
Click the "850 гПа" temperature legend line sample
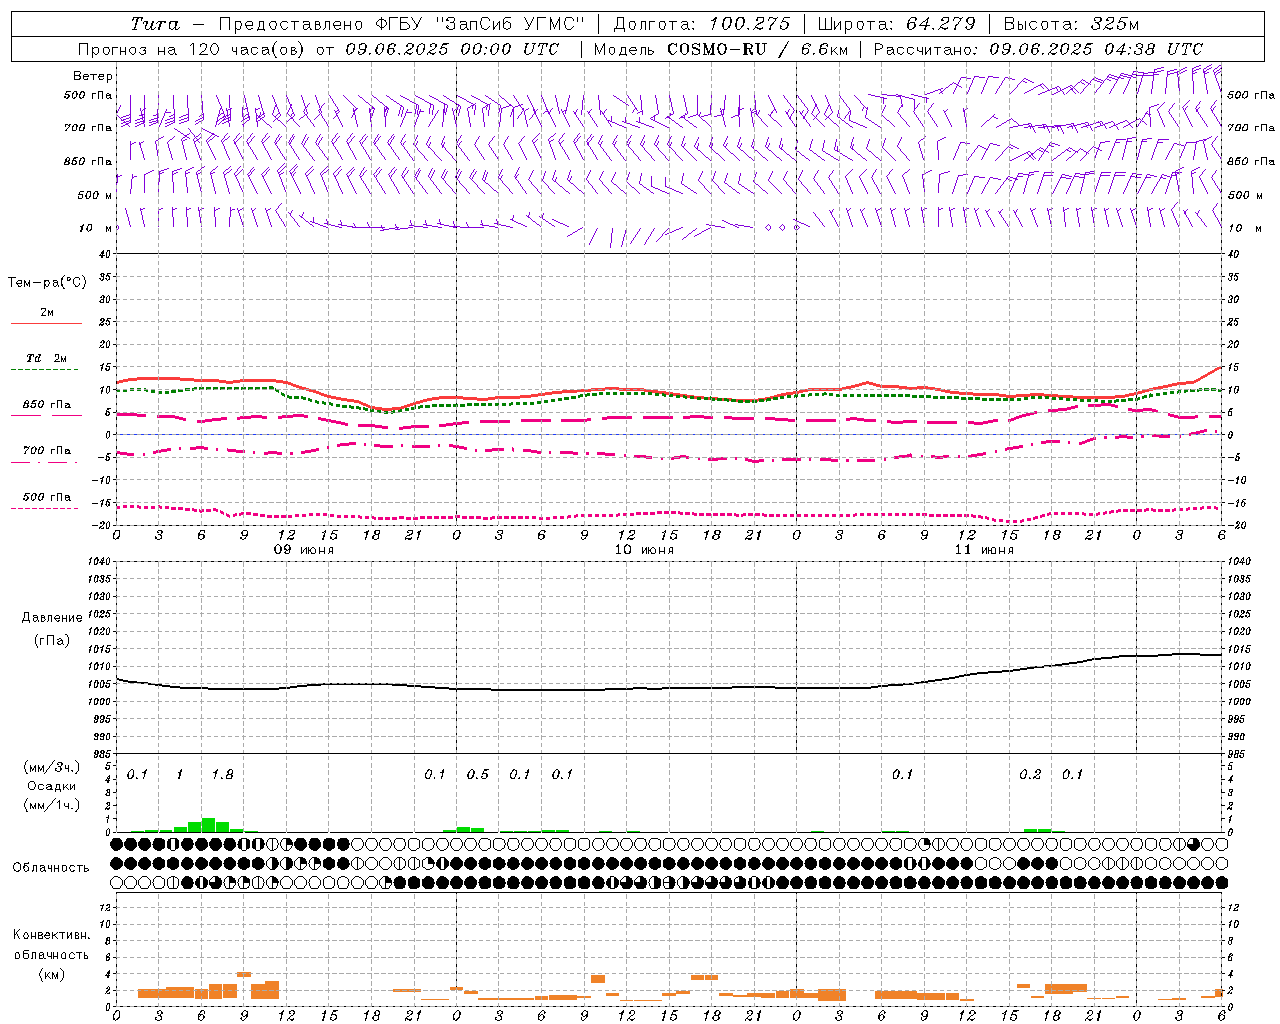click(x=45, y=416)
